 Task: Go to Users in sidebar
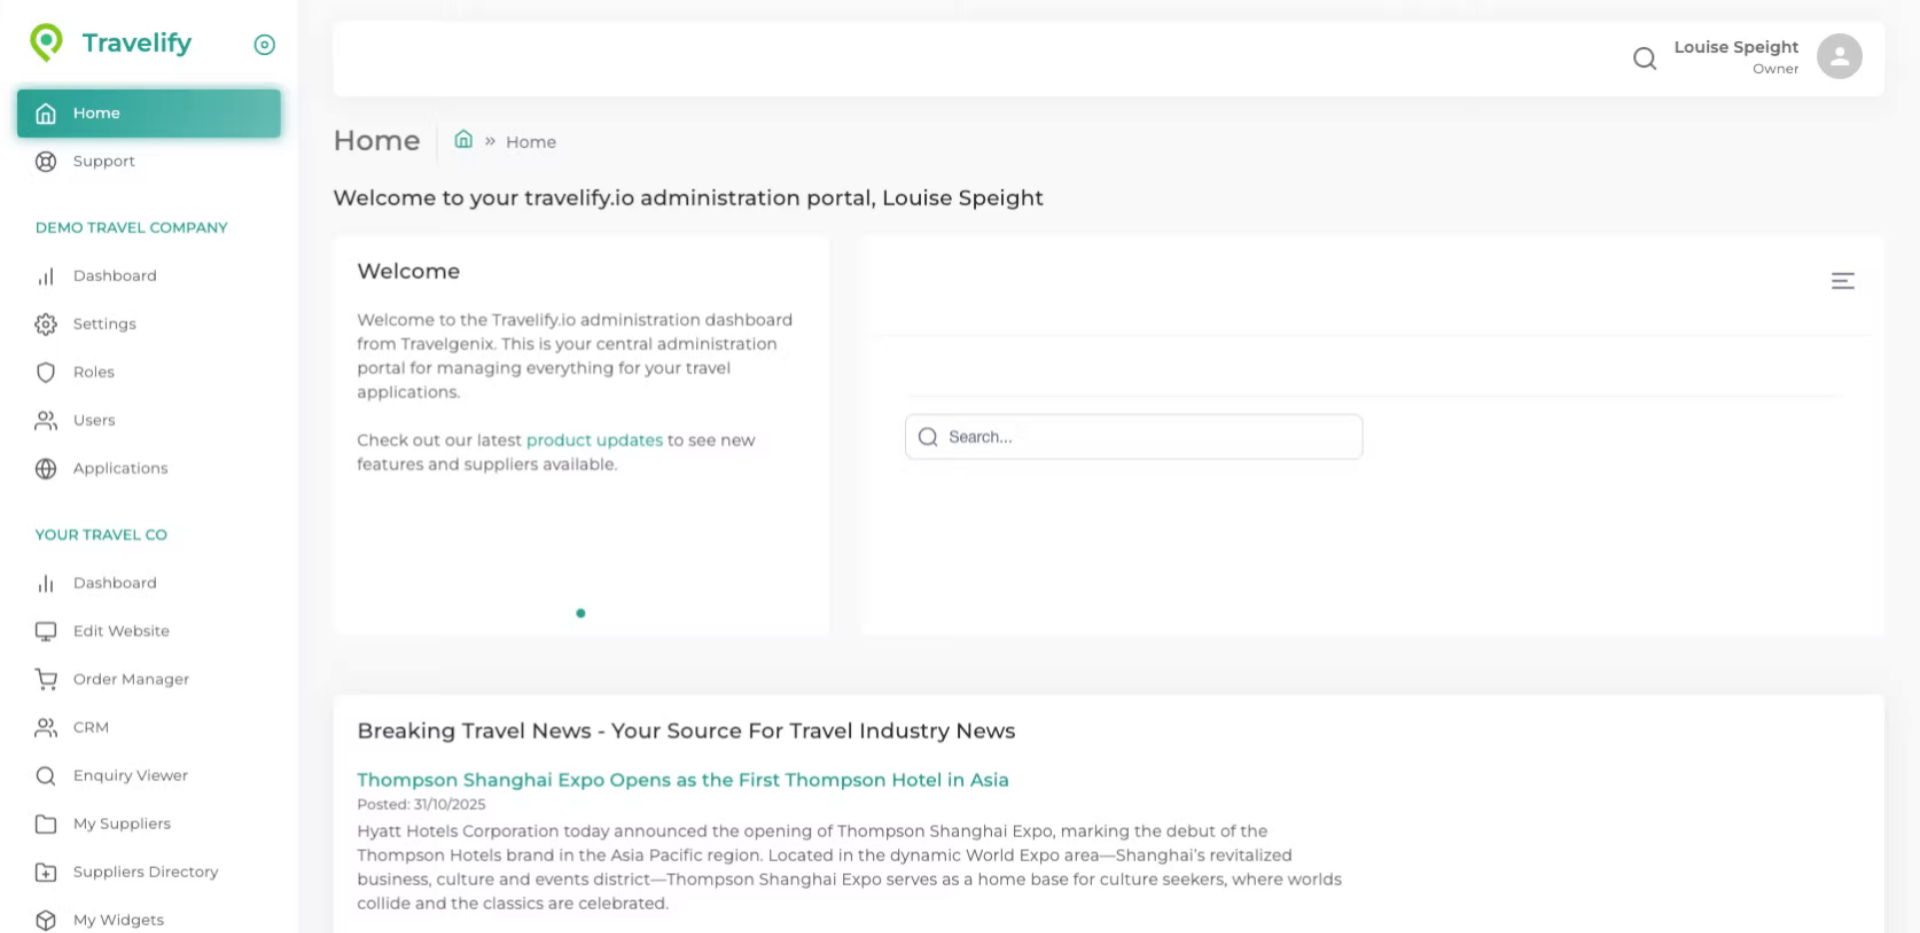(94, 420)
